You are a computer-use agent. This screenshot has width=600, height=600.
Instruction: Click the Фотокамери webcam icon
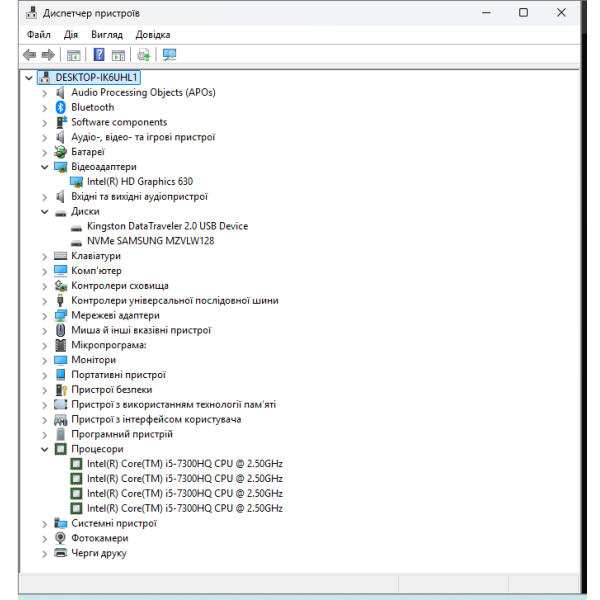pos(60,538)
